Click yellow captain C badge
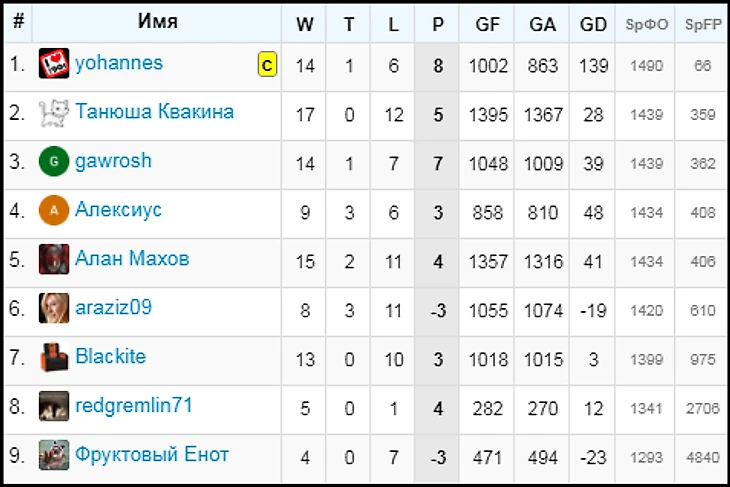The image size is (730, 487). pyautogui.click(x=267, y=66)
